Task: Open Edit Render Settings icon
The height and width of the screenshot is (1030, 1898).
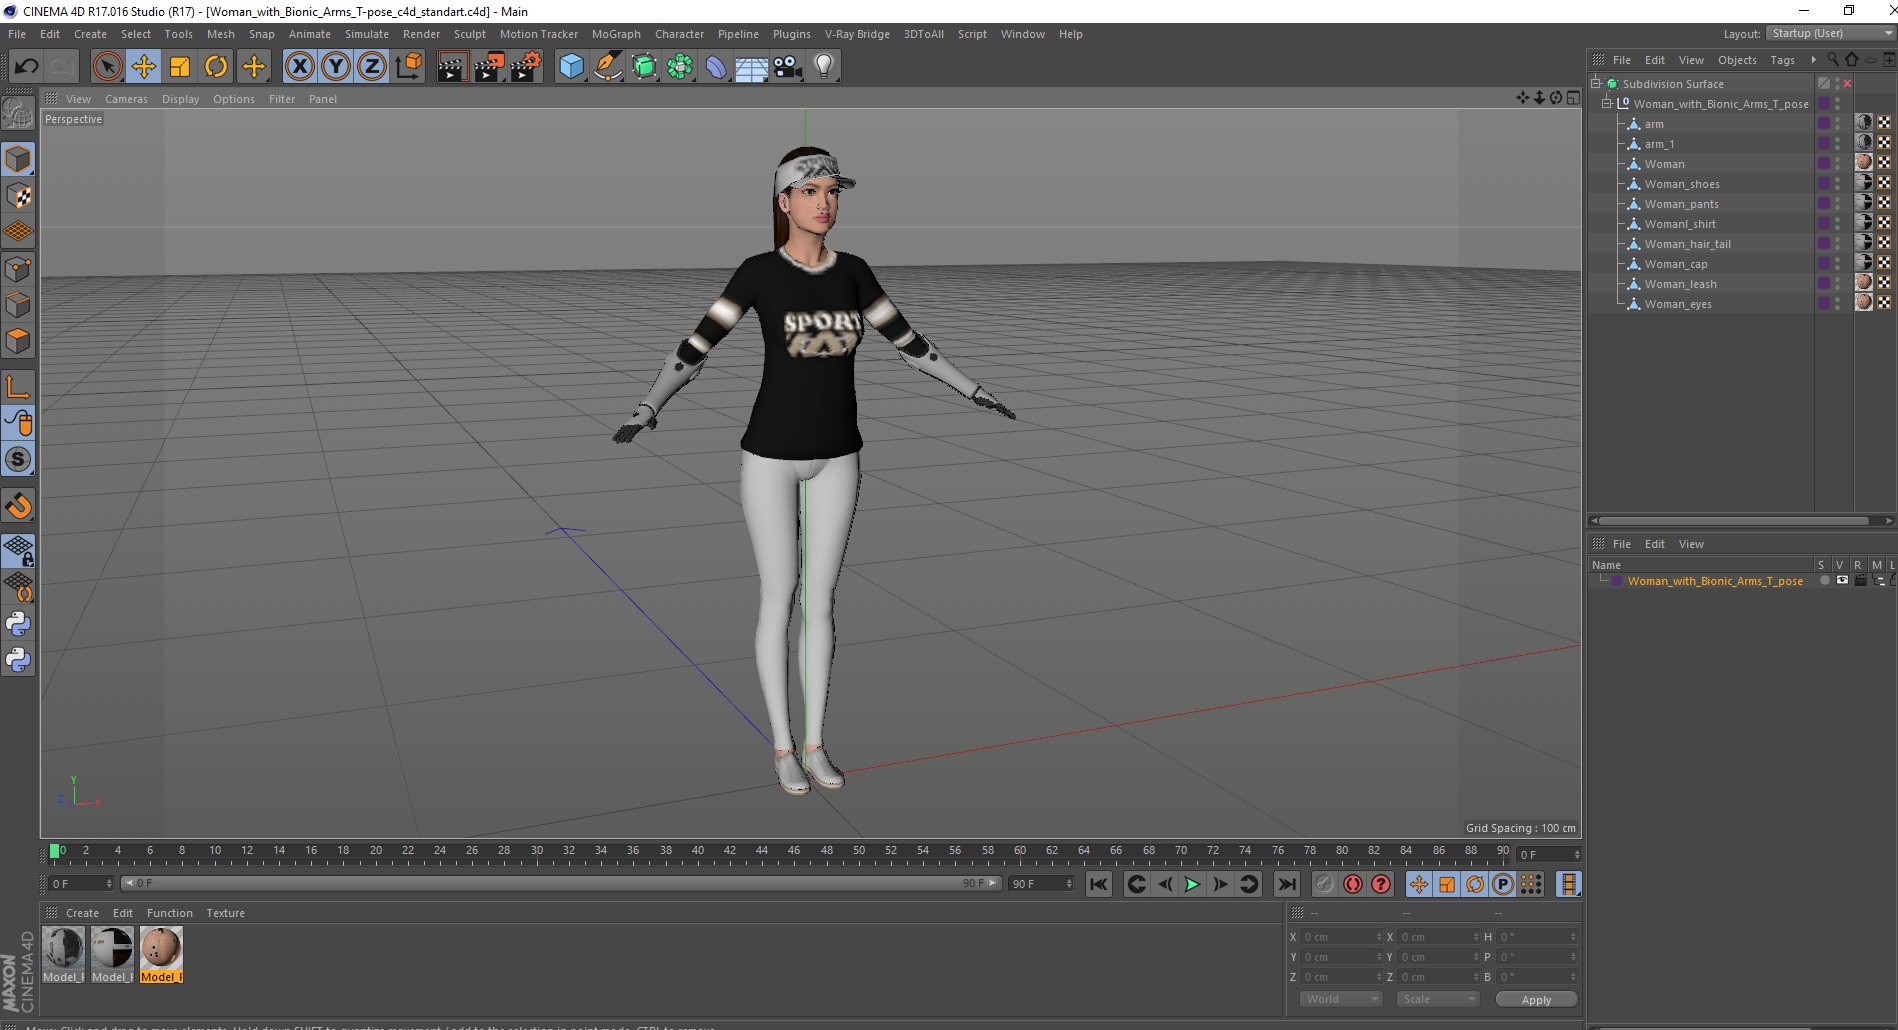Action: coord(525,67)
